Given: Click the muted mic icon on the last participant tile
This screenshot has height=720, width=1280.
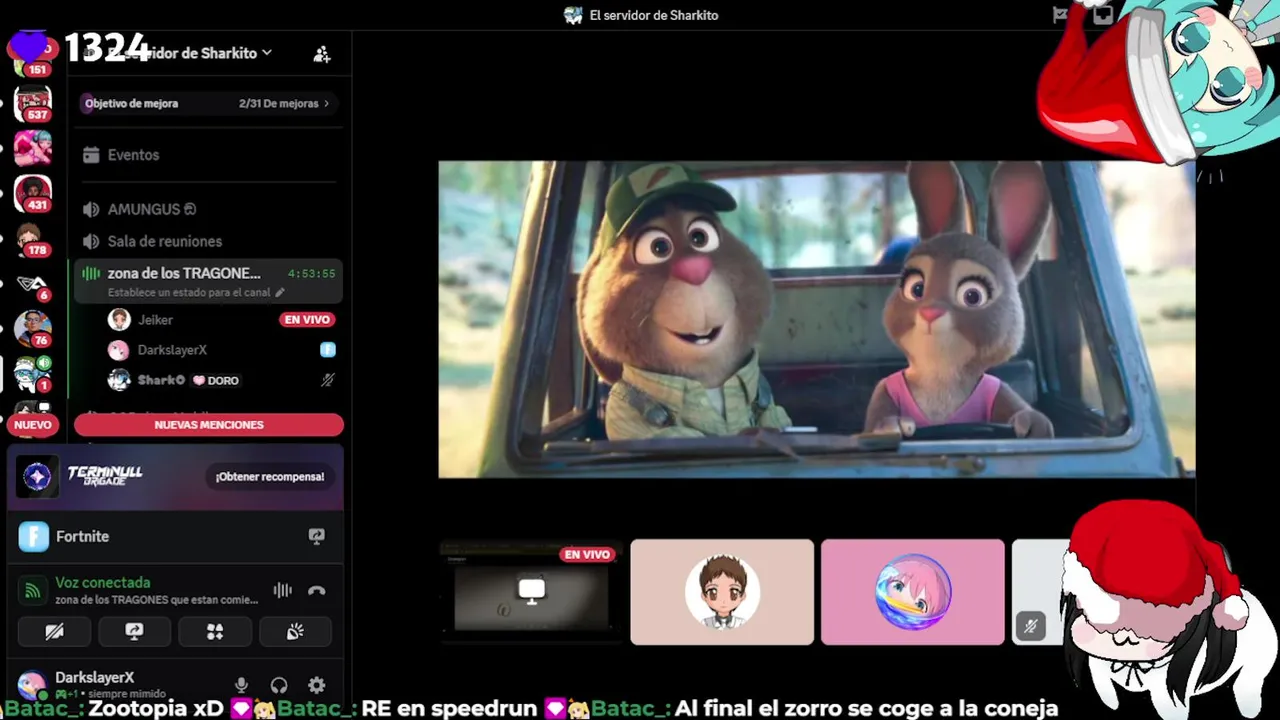Looking at the screenshot, I should 1030,627.
